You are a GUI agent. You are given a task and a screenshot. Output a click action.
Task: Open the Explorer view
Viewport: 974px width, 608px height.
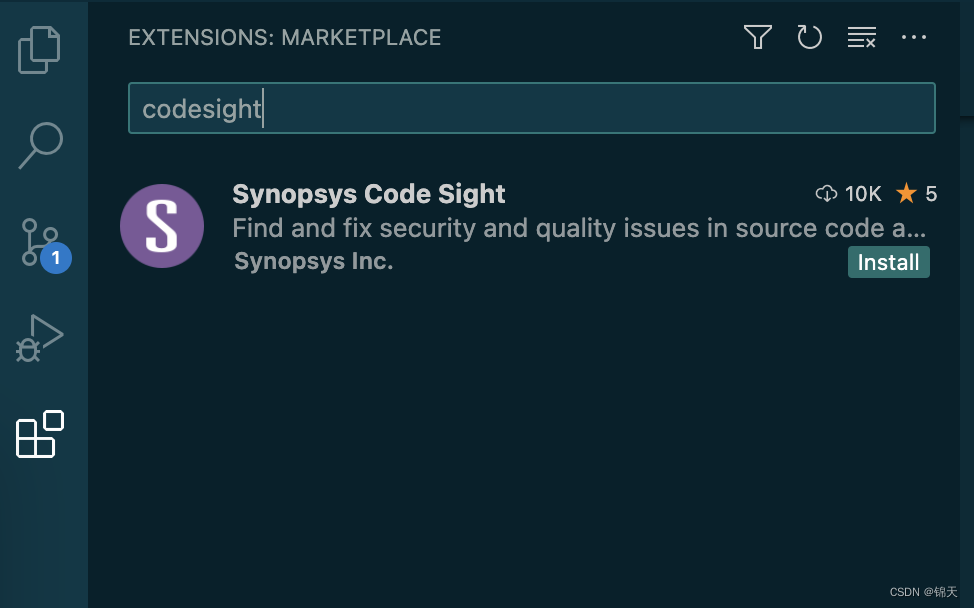(x=40, y=49)
